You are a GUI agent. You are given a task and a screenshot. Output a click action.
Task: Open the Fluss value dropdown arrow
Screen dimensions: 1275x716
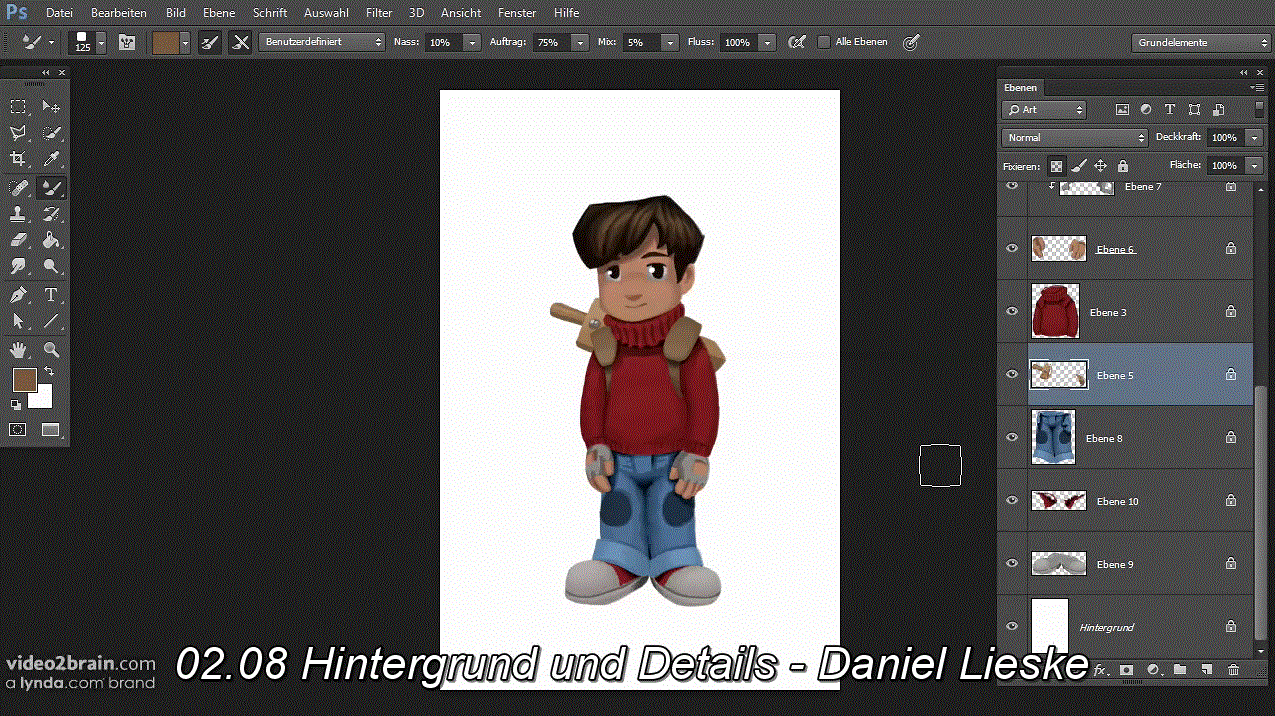[767, 42]
